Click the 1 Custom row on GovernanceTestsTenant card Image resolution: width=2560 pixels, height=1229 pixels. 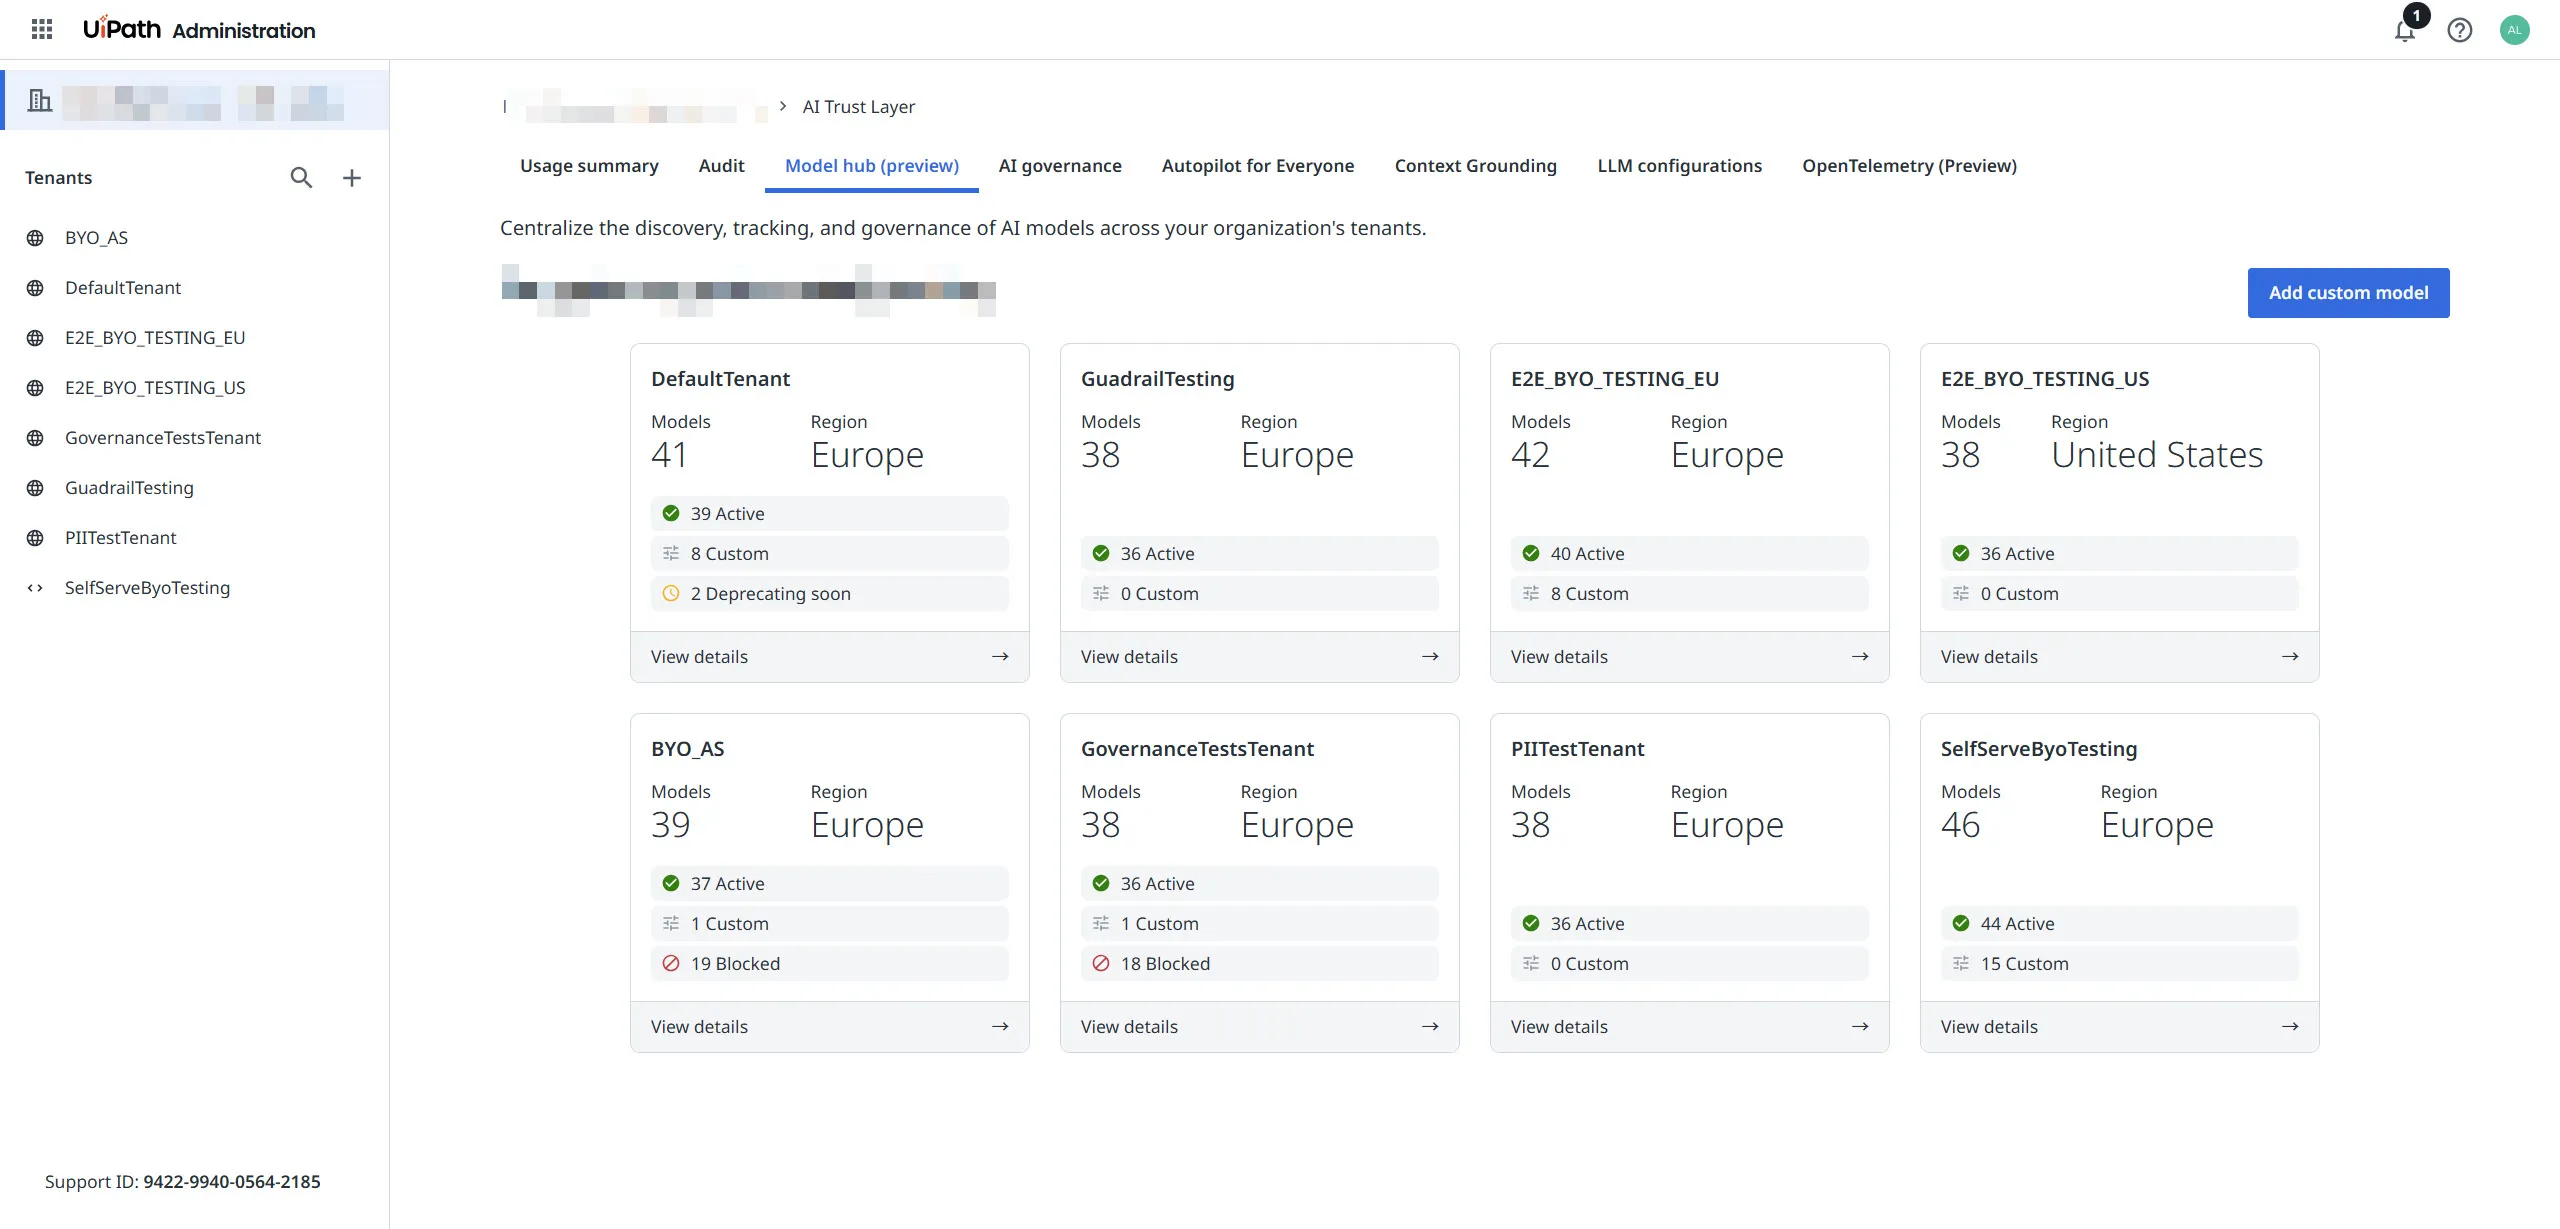tap(1260, 923)
